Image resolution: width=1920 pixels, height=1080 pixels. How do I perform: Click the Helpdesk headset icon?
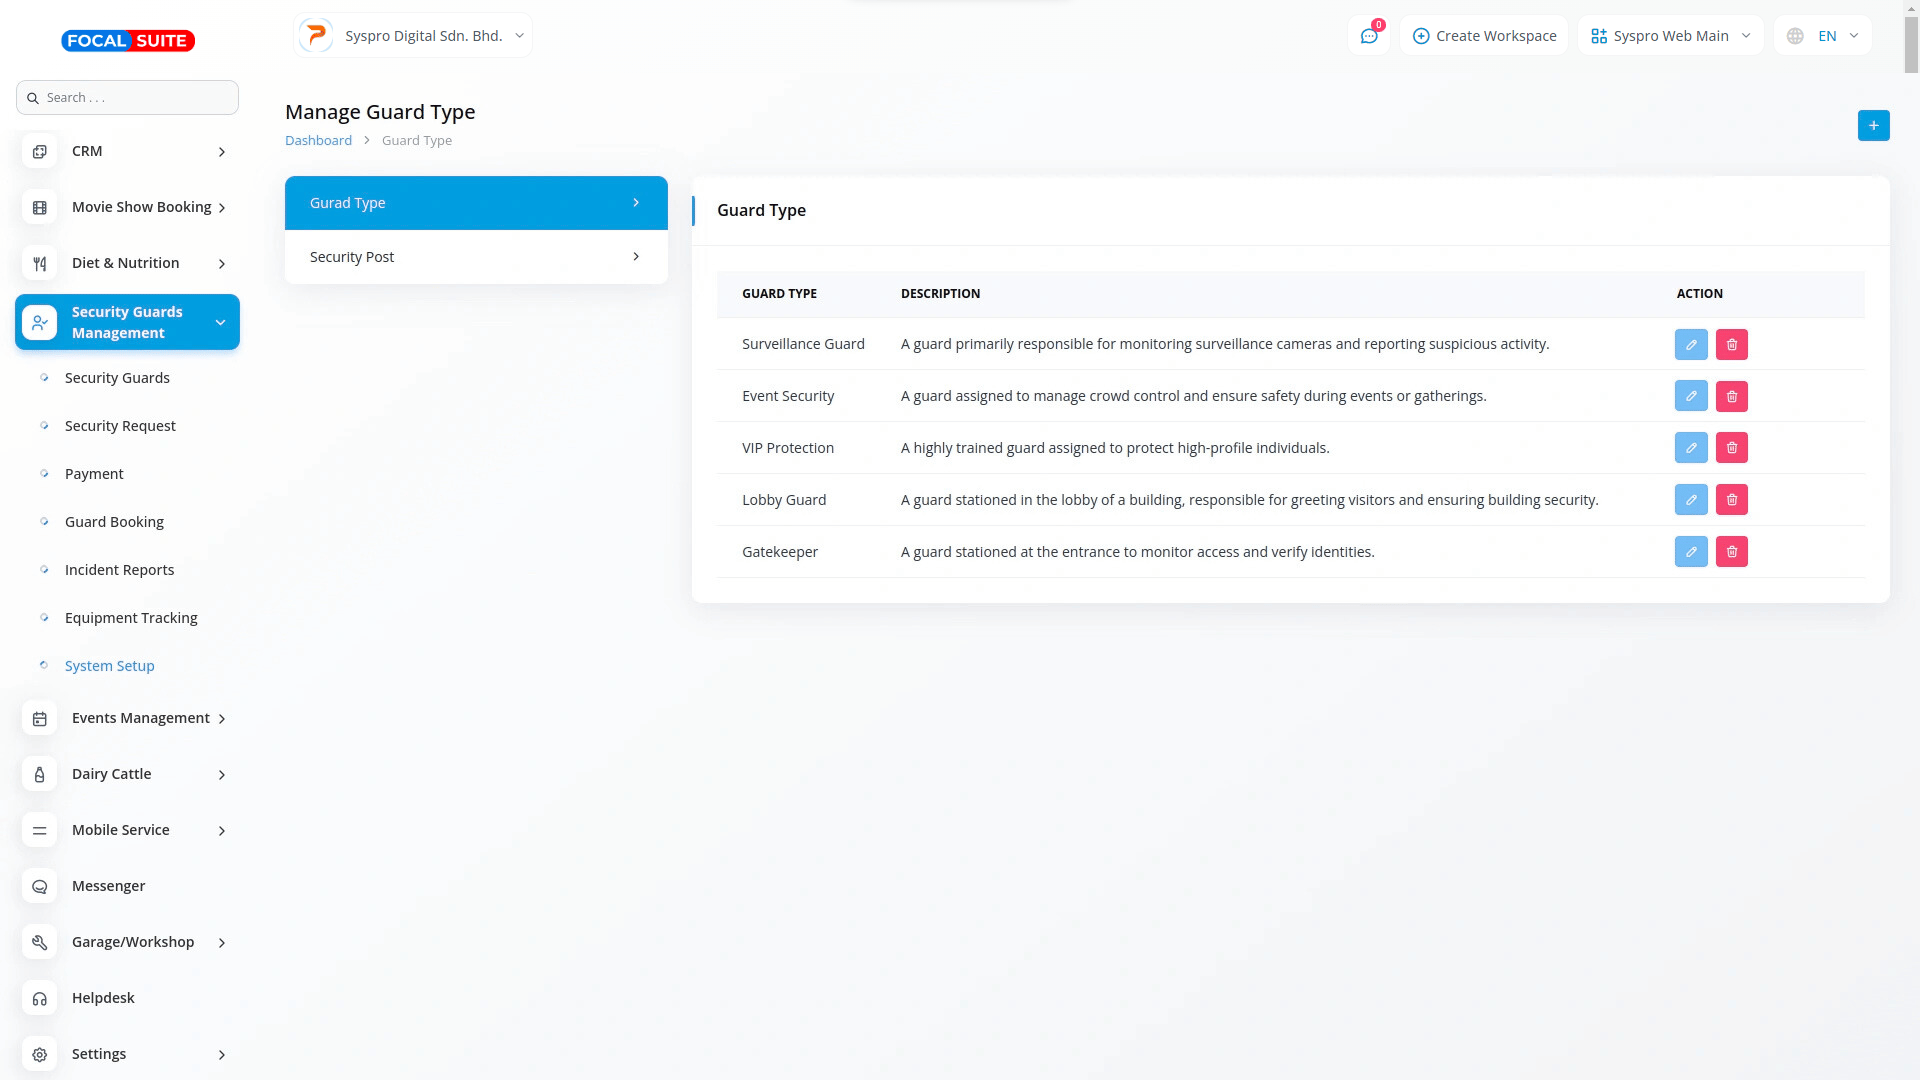[40, 998]
